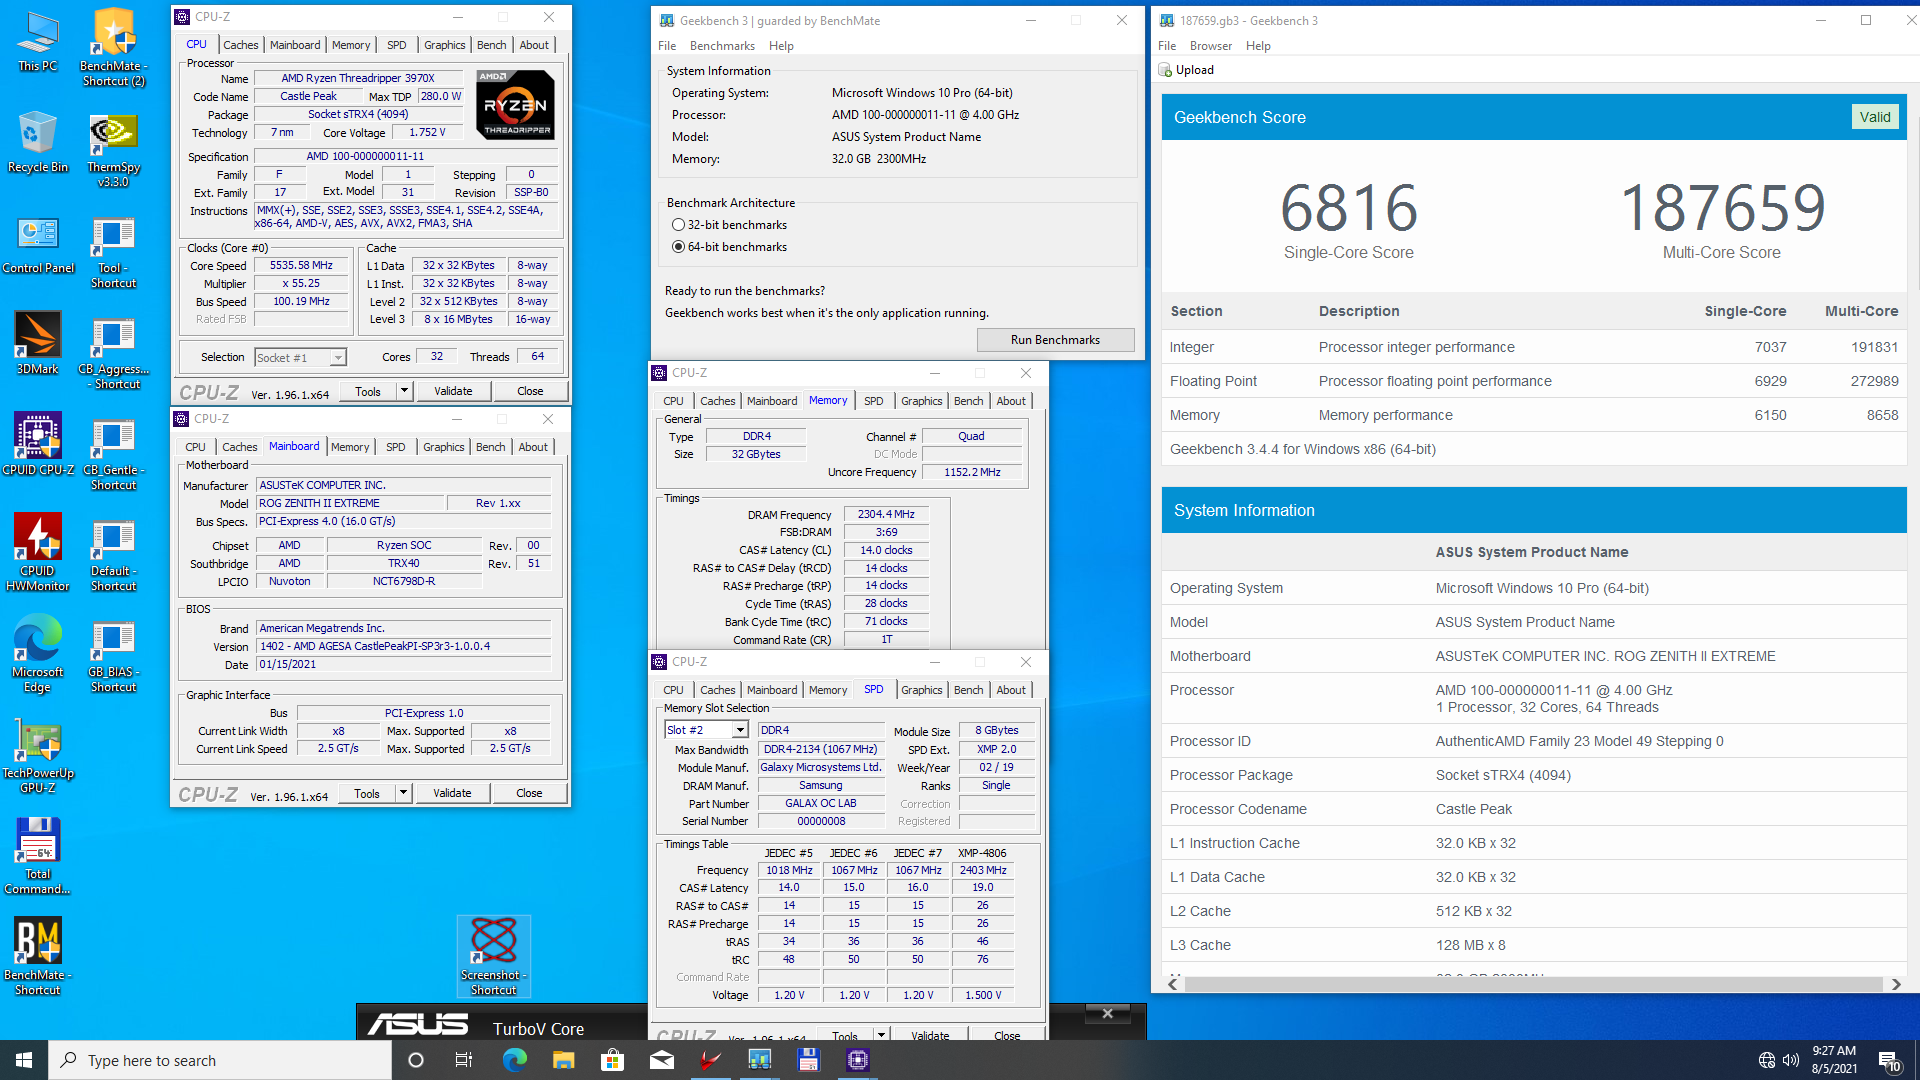1920x1080 pixels.
Task: Click CPU-Z taskbar icon
Action: coord(857,1060)
